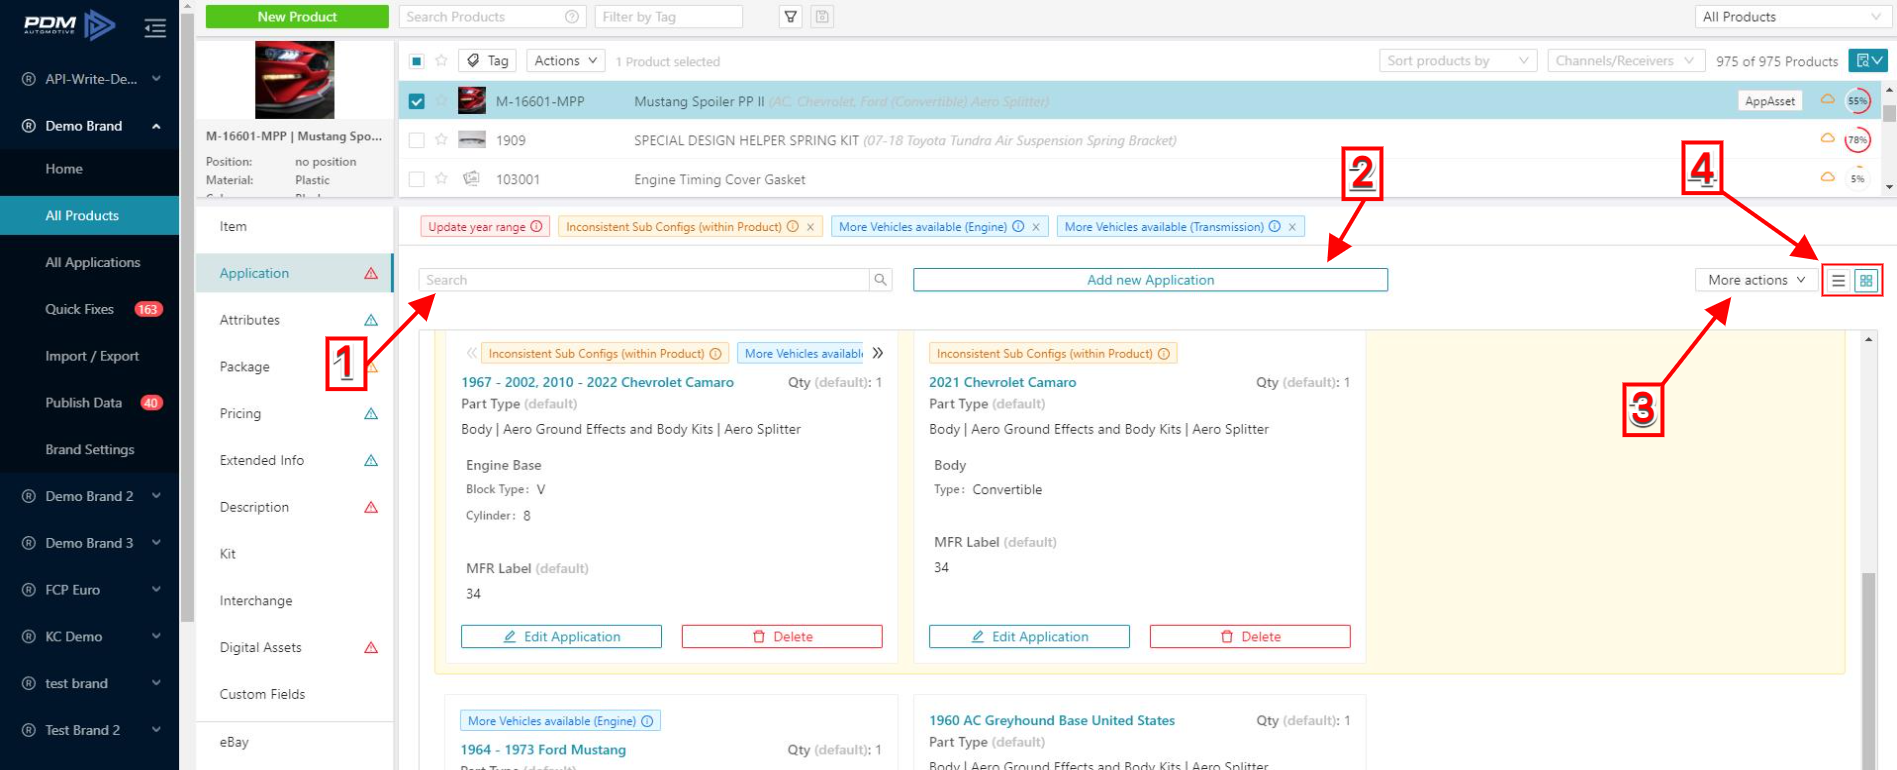This screenshot has height=770, width=1897.
Task: Open the More actions dropdown
Action: 1756,280
